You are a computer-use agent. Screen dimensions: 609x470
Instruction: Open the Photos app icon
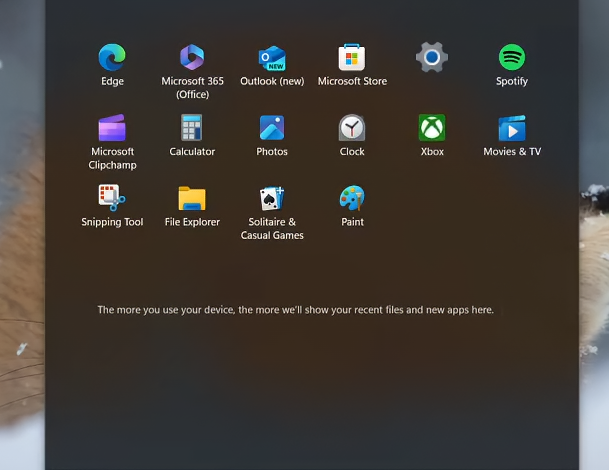(272, 127)
